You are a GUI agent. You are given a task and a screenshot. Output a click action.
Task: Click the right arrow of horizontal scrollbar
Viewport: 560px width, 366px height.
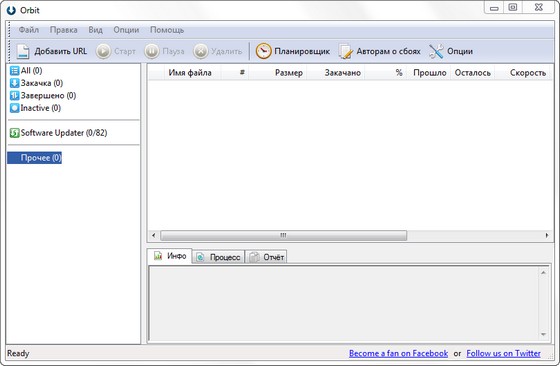tap(547, 235)
